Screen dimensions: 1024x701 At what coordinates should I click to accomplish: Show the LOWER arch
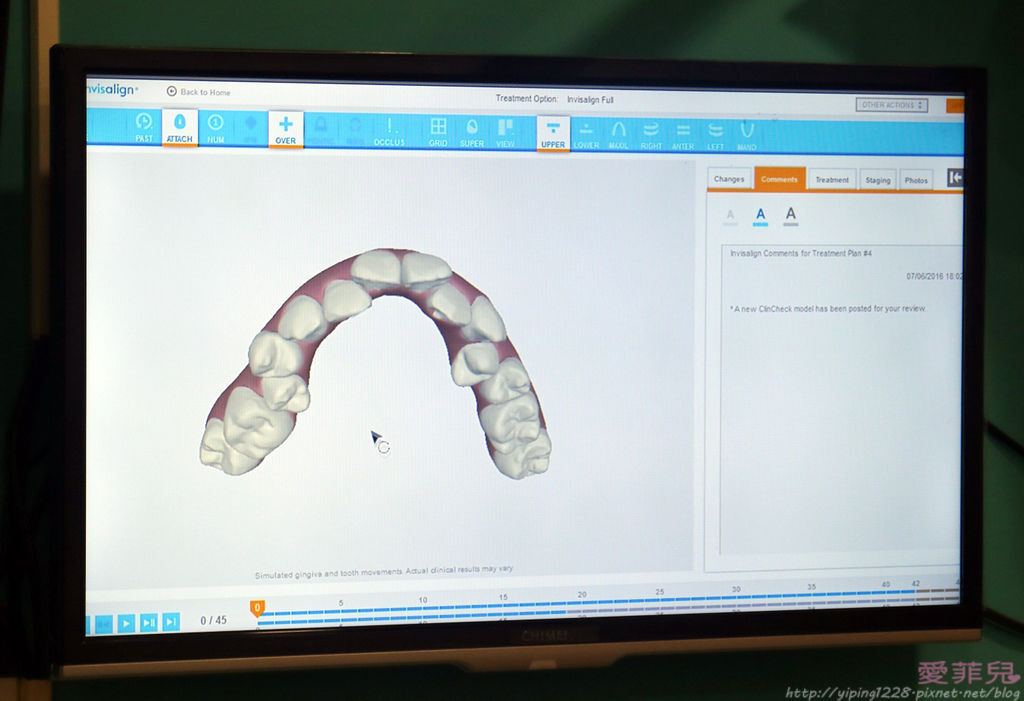(x=586, y=133)
